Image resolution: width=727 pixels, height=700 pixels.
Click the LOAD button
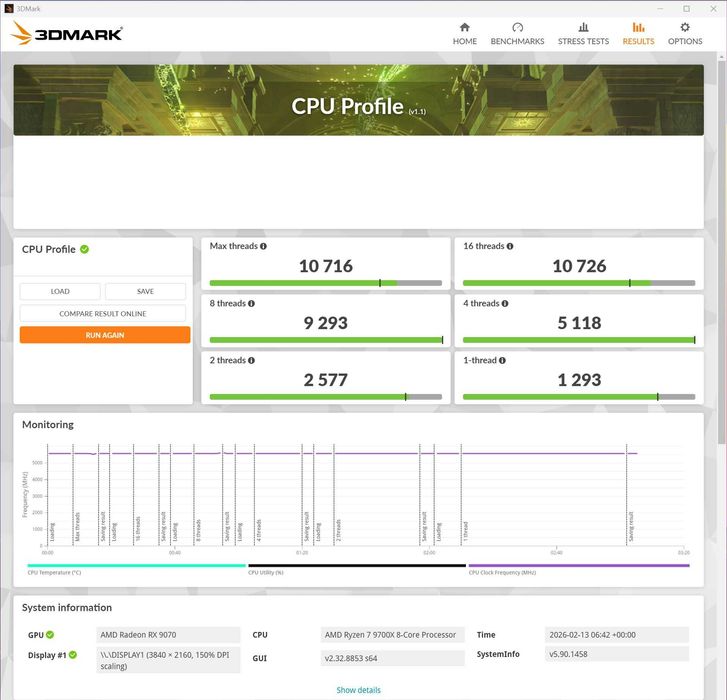tap(60, 291)
